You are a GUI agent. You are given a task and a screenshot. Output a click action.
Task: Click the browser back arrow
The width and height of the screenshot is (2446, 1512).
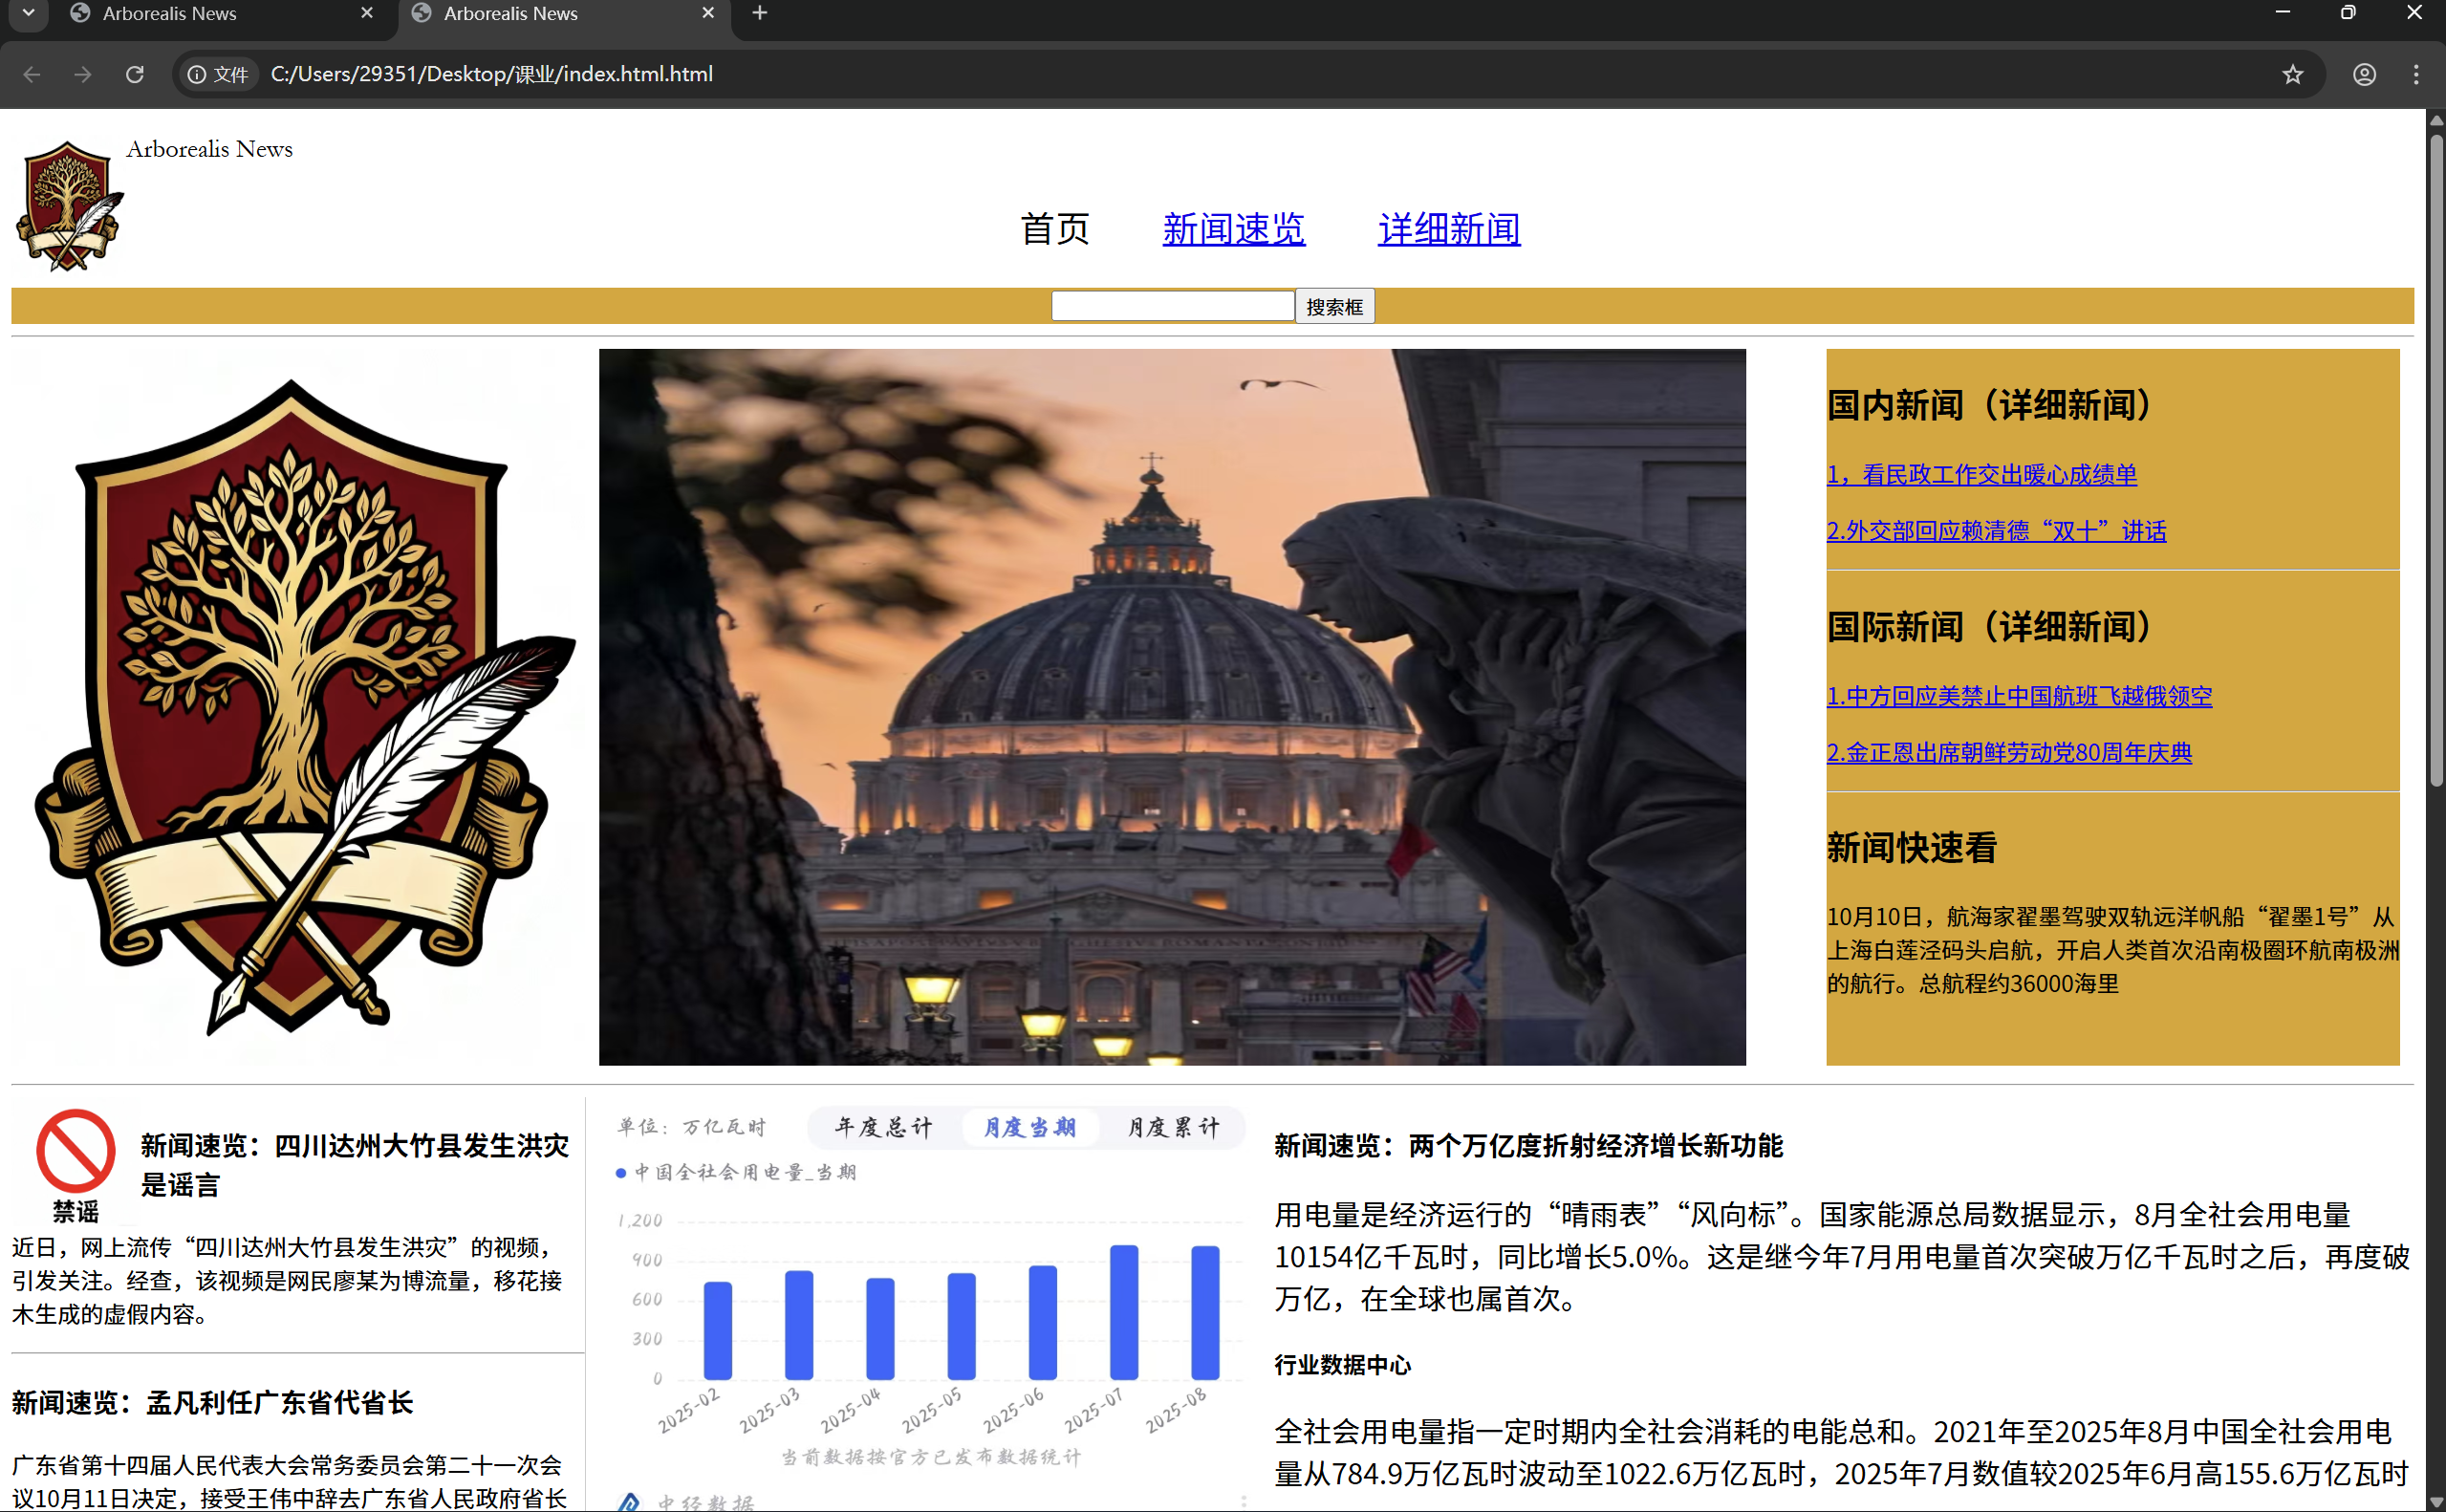pyautogui.click(x=32, y=74)
